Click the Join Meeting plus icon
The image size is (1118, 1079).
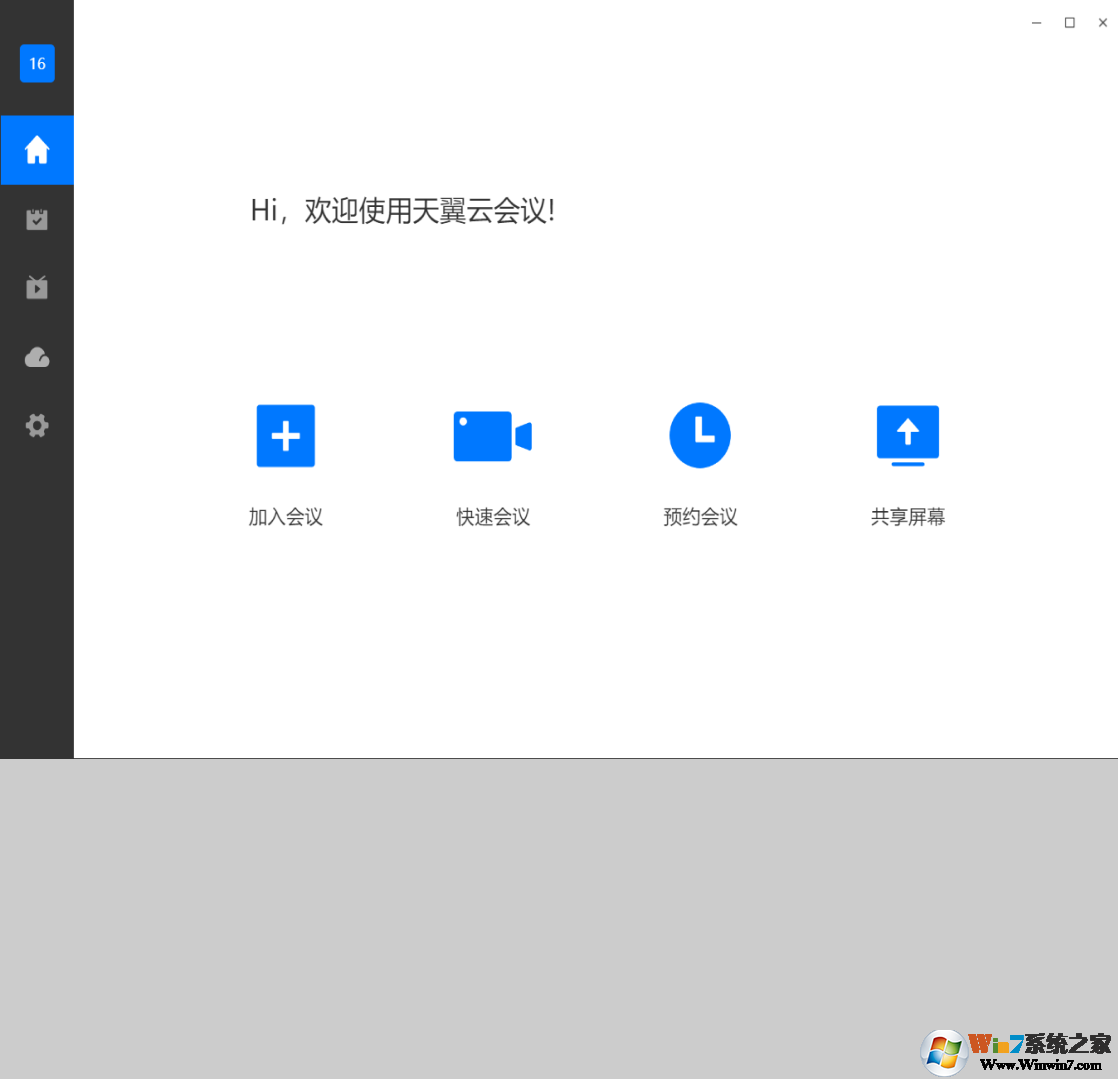[285, 435]
